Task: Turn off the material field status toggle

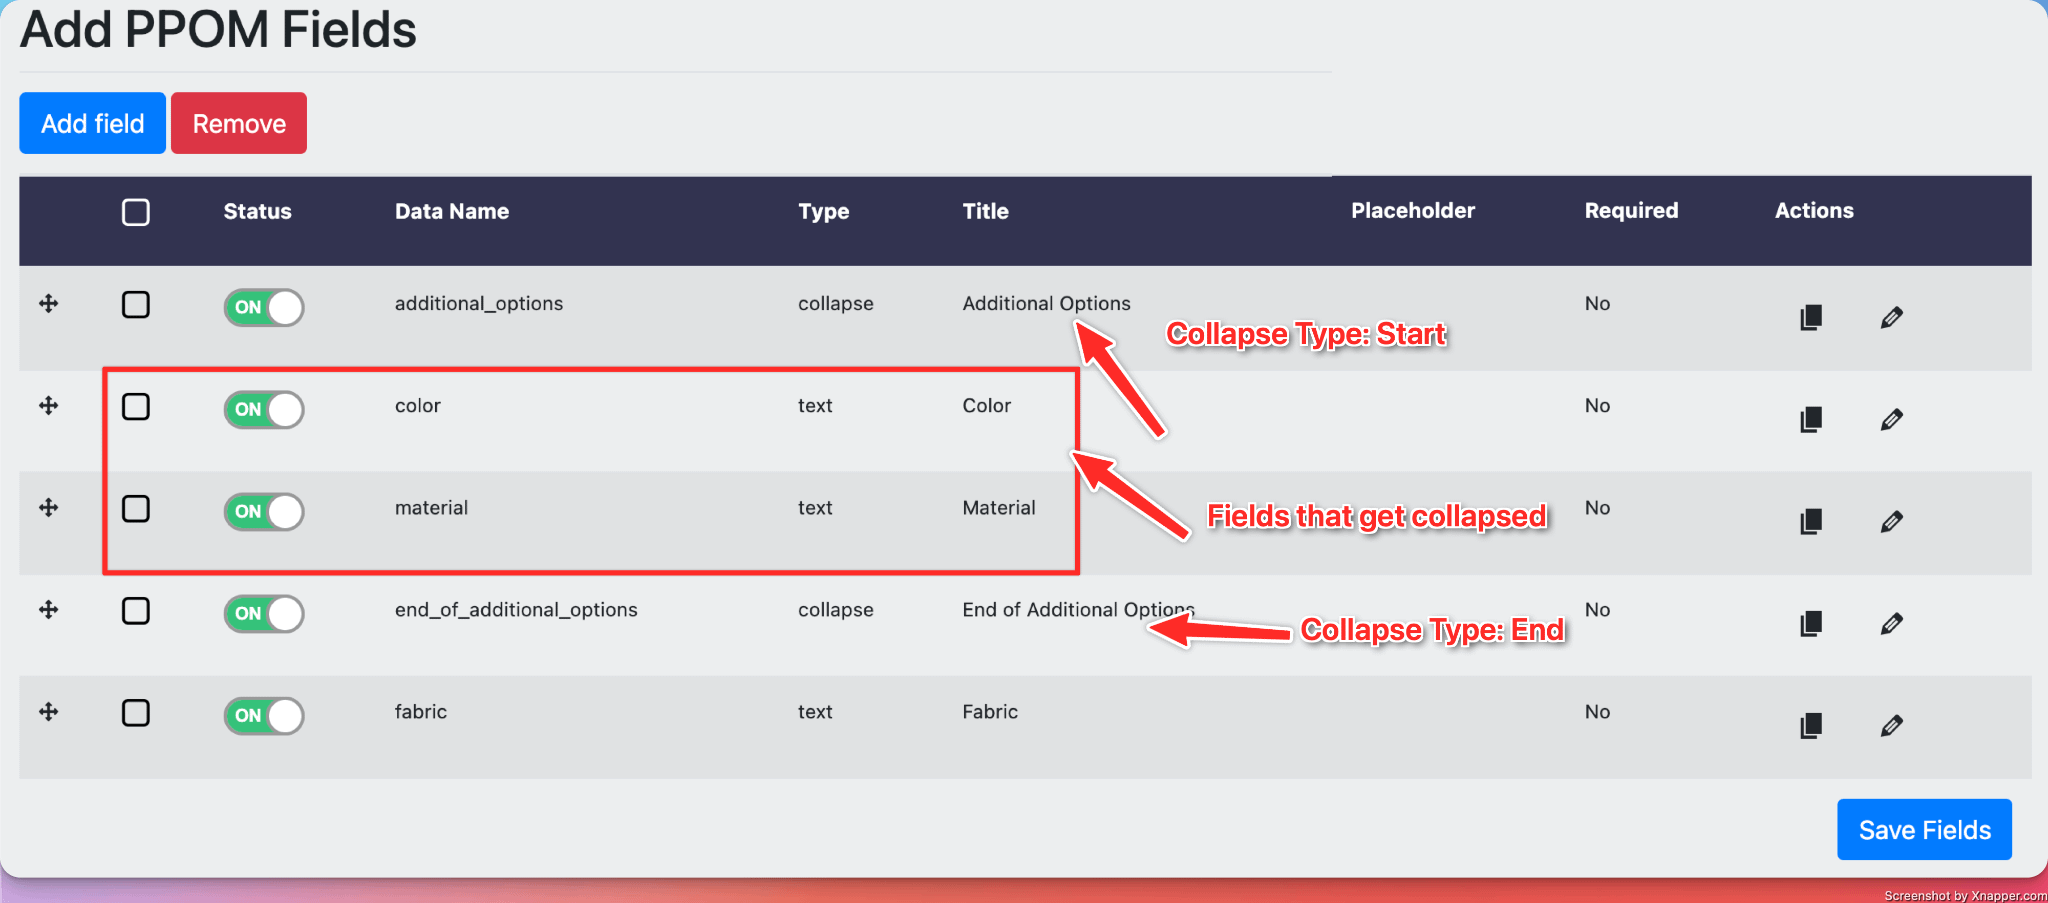Action: tap(264, 512)
